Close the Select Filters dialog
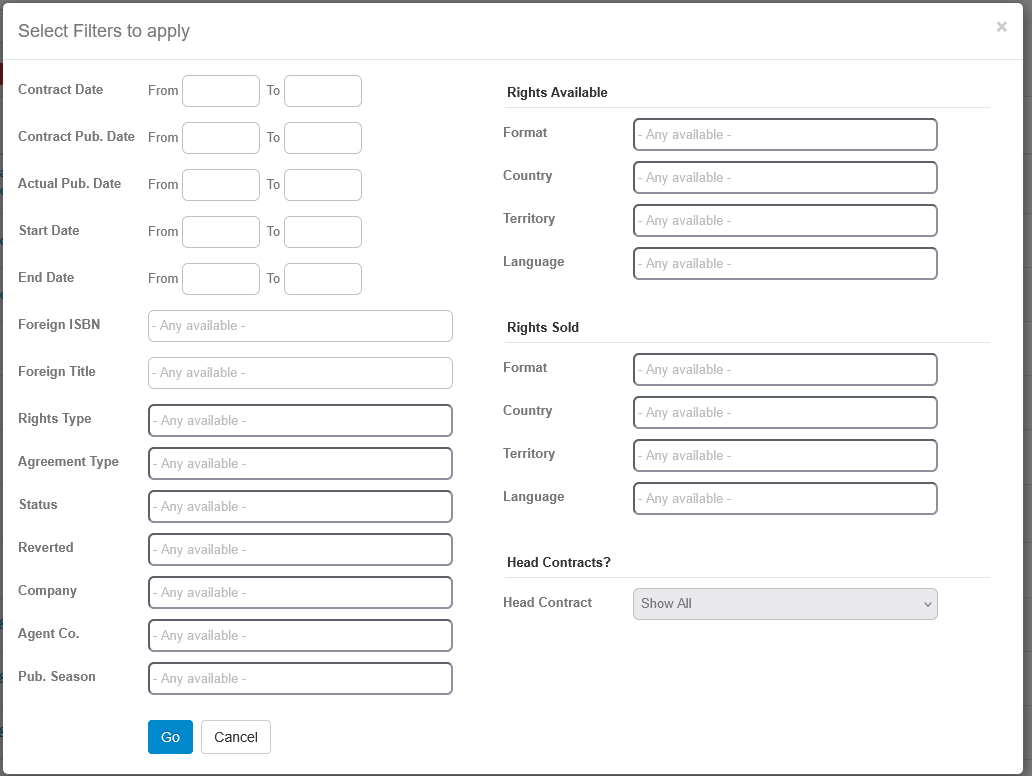The height and width of the screenshot is (776, 1032). (x=1001, y=27)
